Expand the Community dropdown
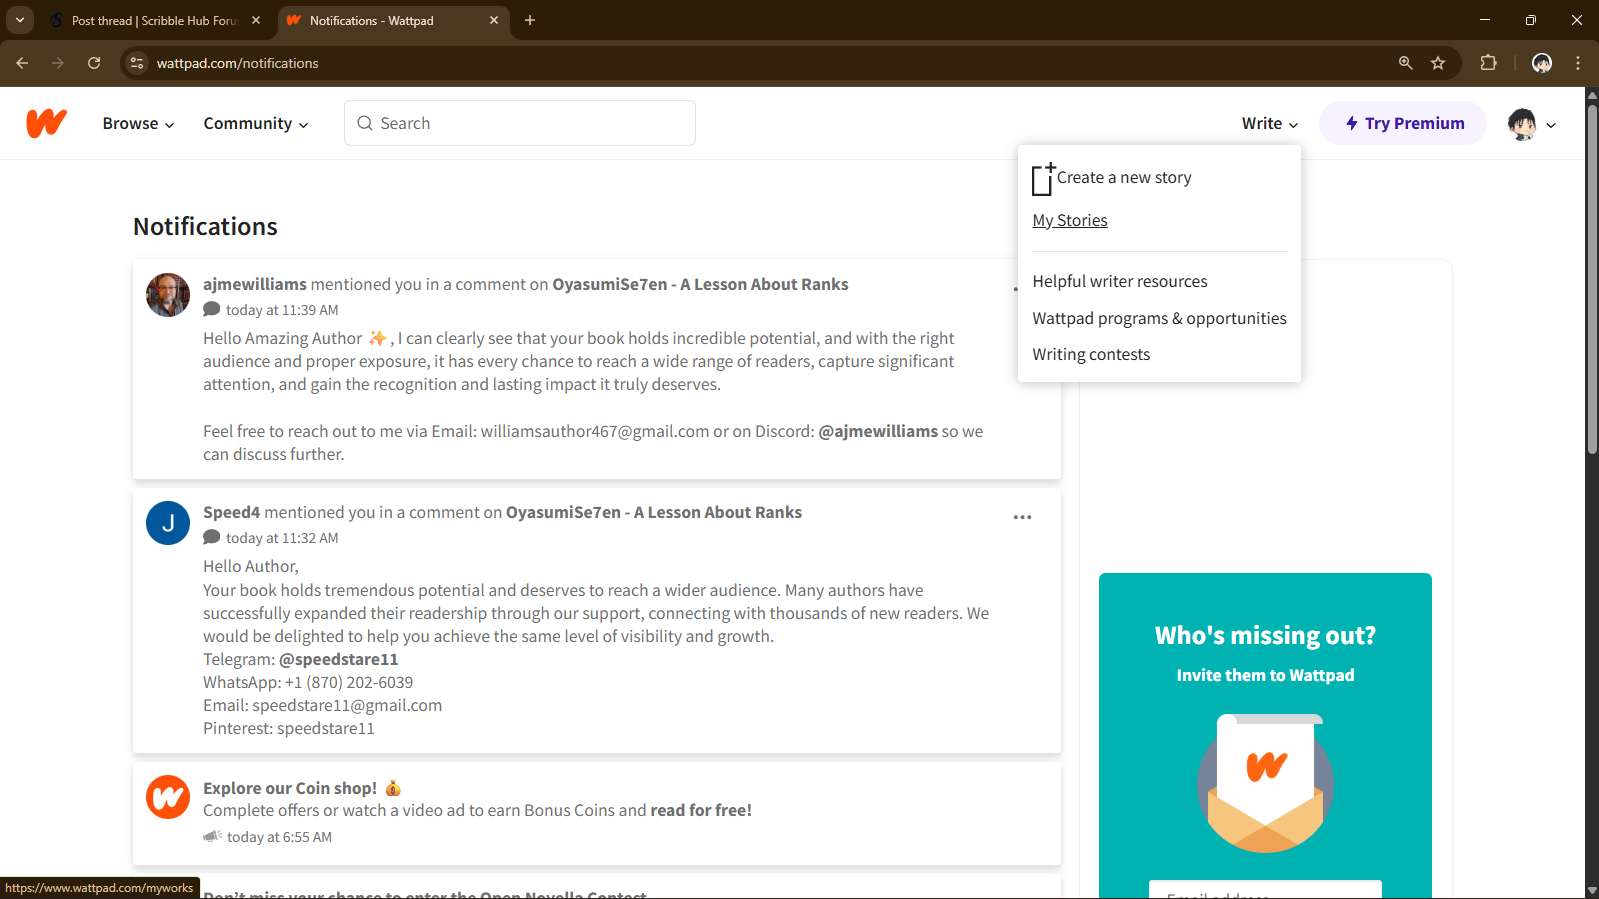 click(255, 124)
